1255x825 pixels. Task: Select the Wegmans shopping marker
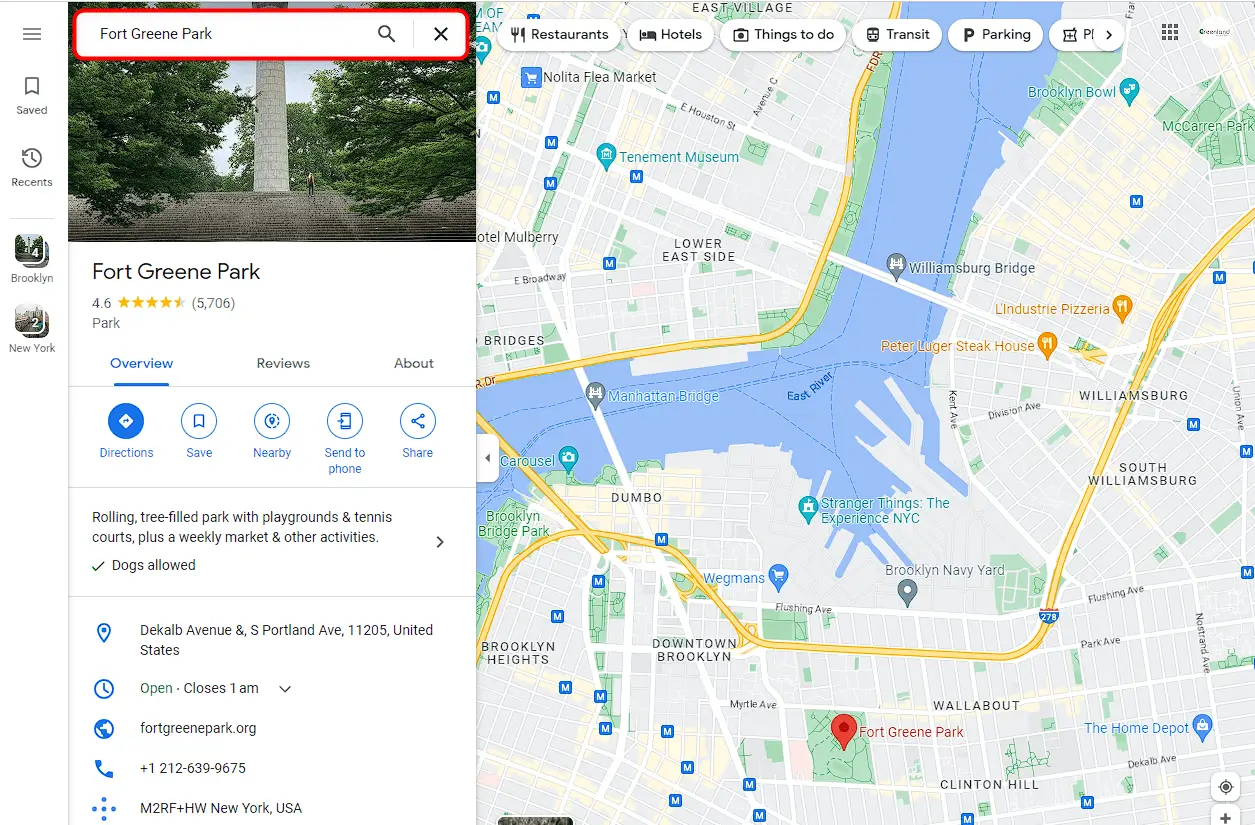[x=779, y=577]
